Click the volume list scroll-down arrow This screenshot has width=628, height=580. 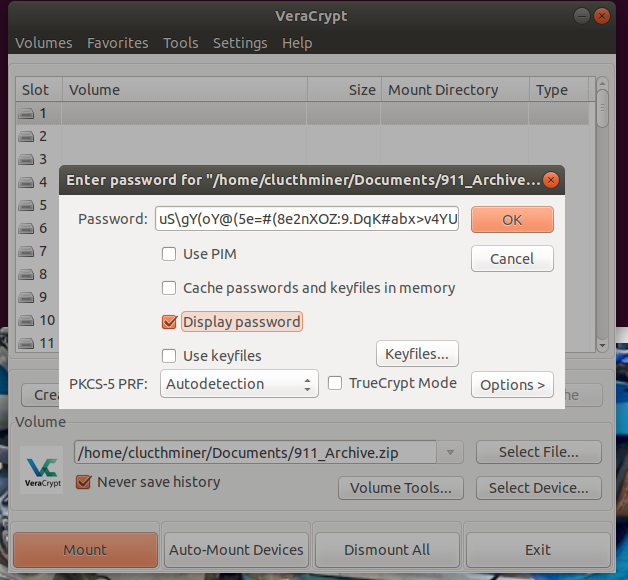(602, 345)
